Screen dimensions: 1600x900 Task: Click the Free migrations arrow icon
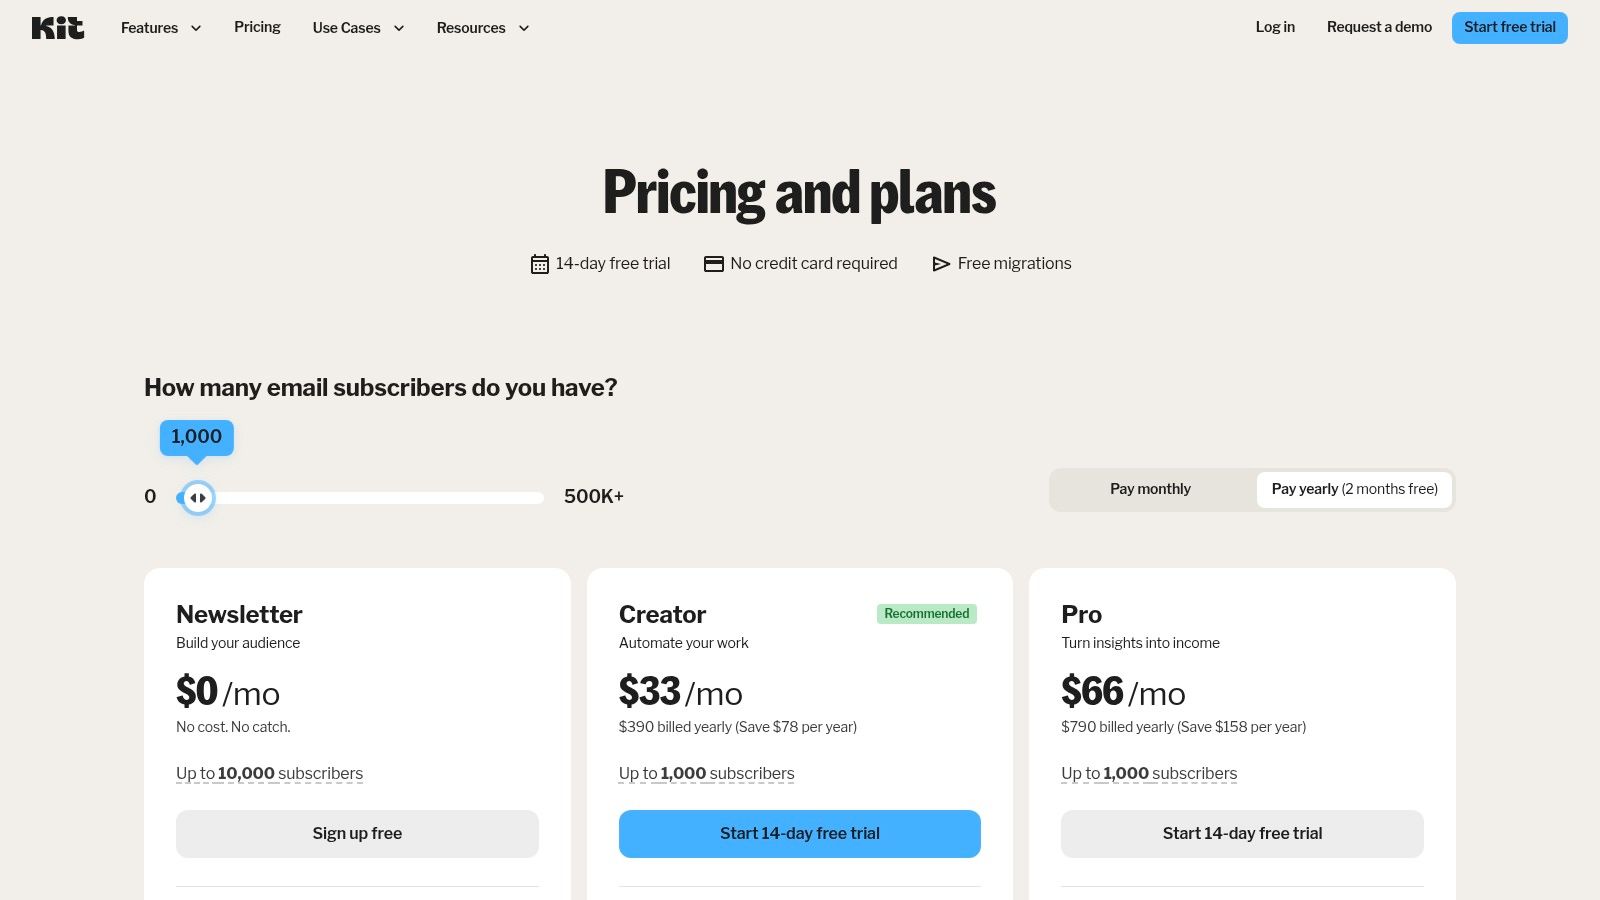point(940,263)
